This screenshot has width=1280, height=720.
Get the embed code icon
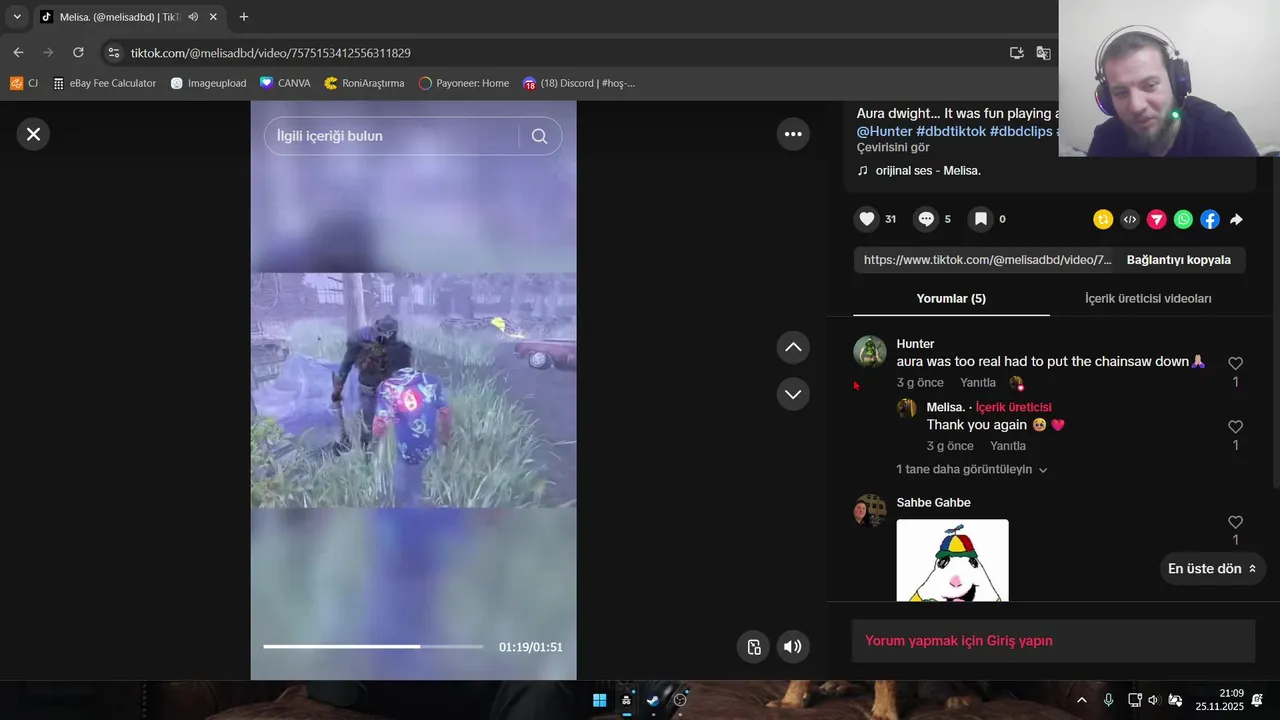1130,219
